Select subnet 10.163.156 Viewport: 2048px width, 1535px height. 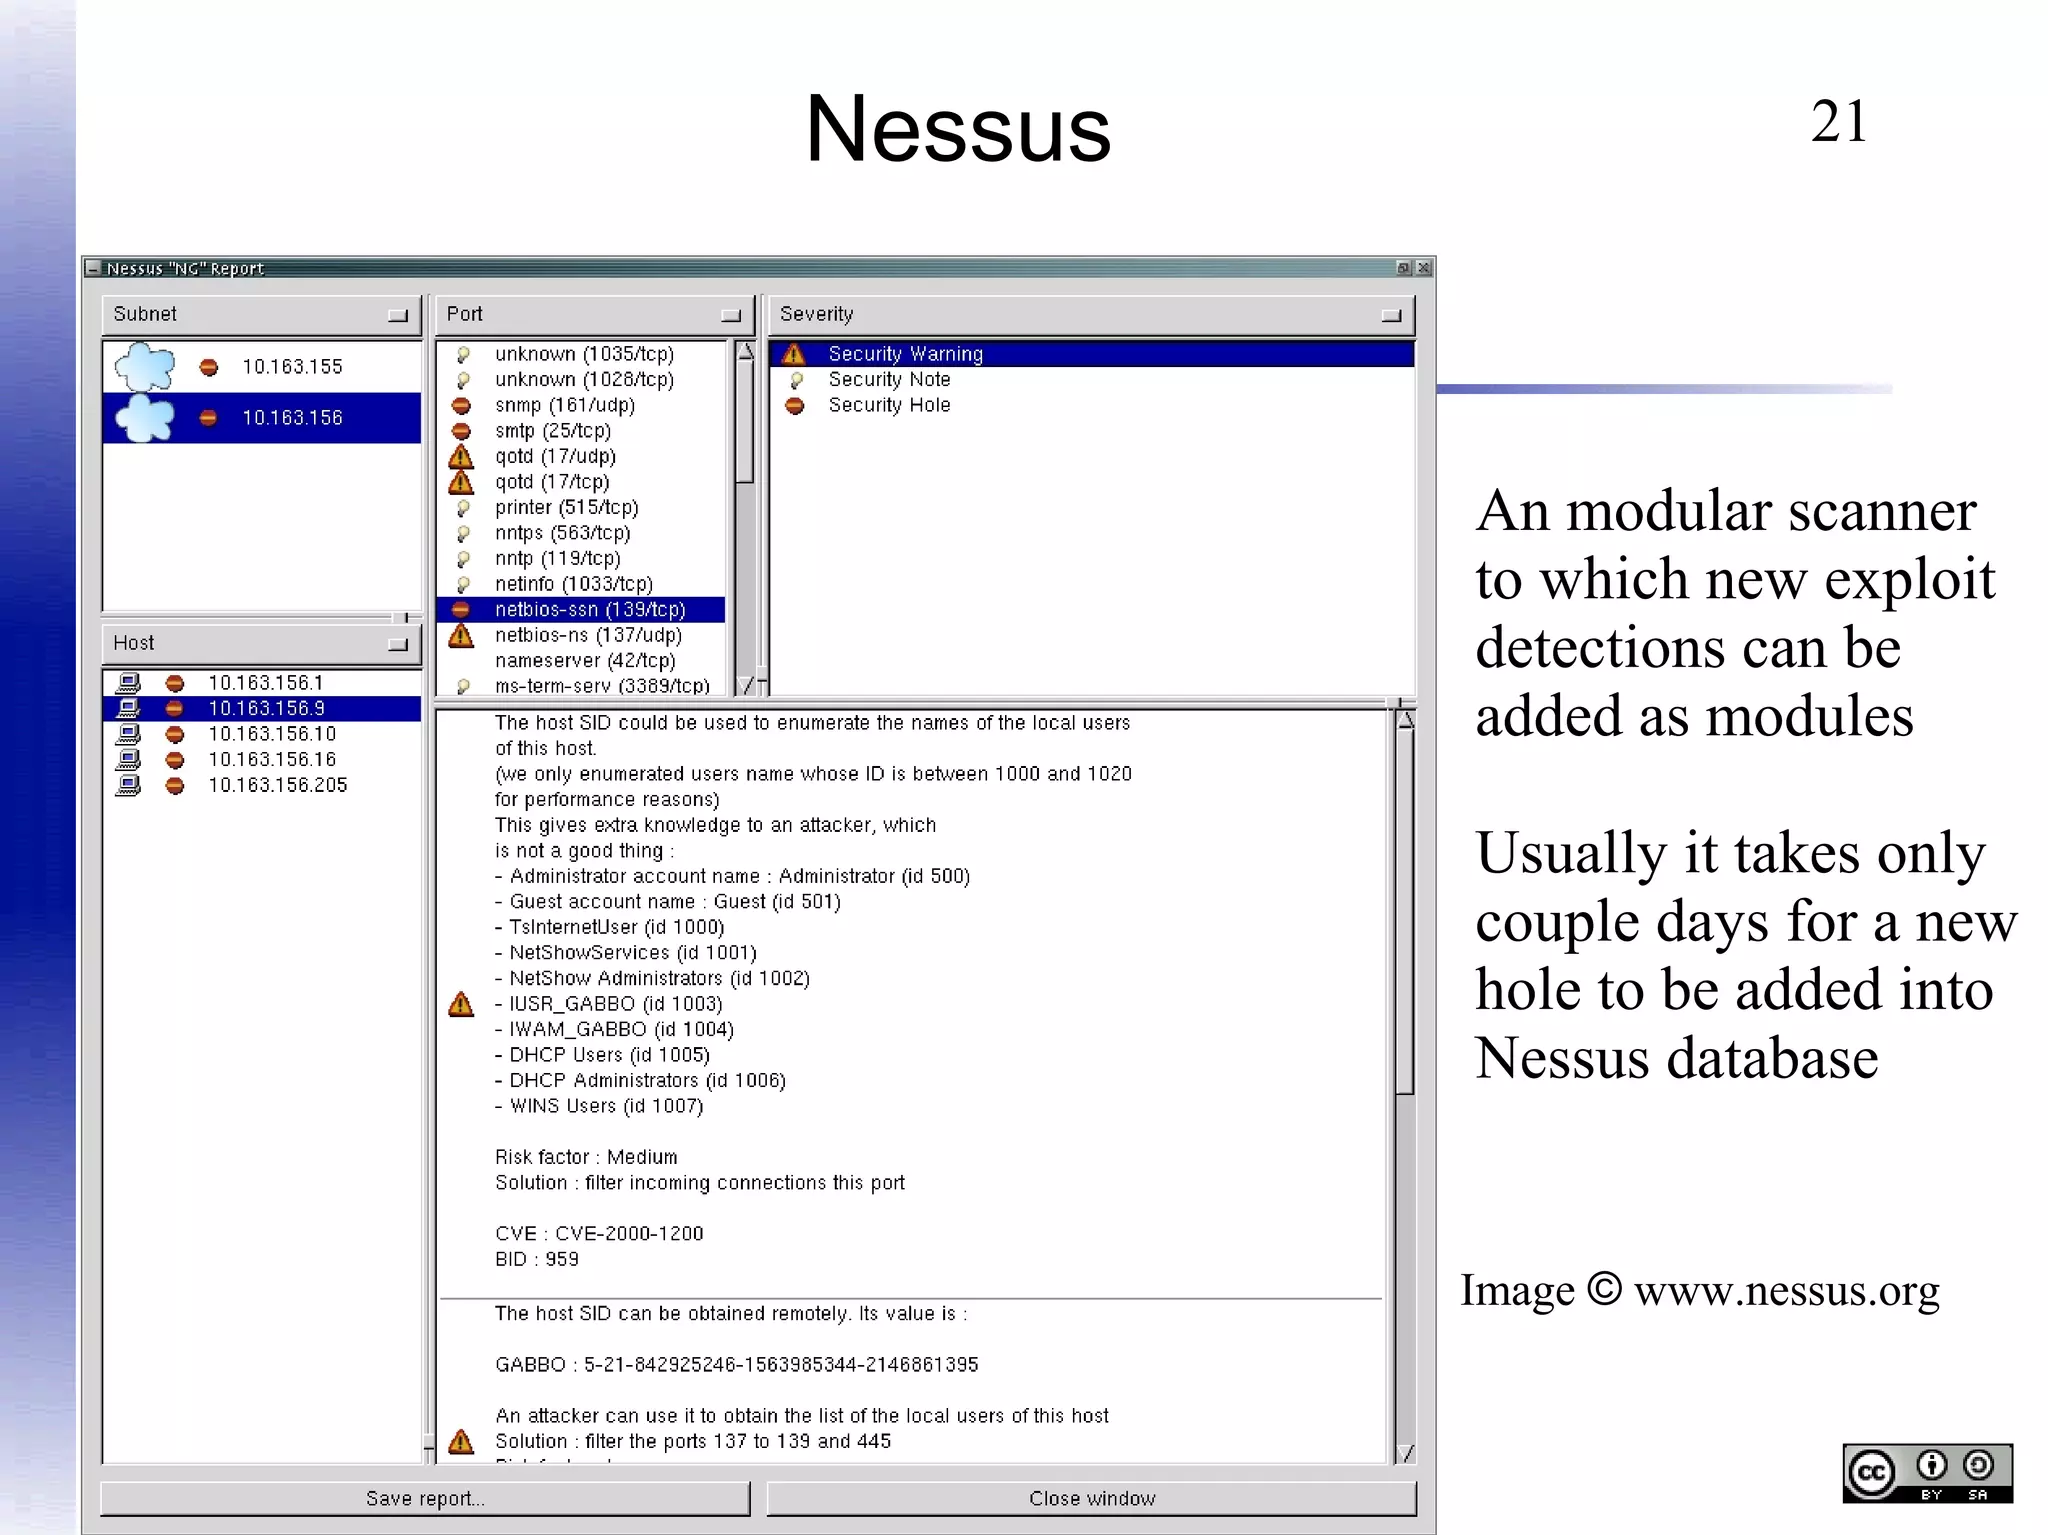(262, 418)
